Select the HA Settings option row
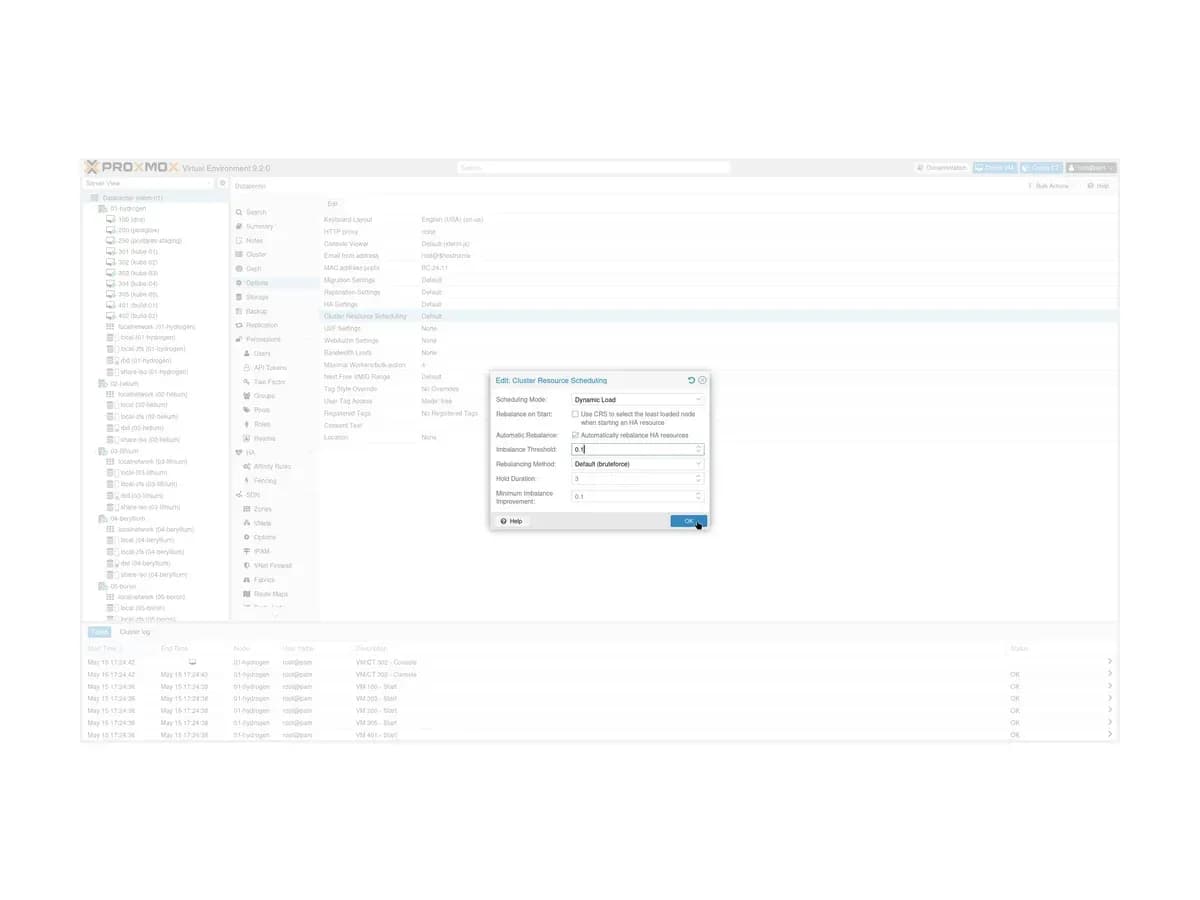This screenshot has height=900, width=1200. pos(719,304)
